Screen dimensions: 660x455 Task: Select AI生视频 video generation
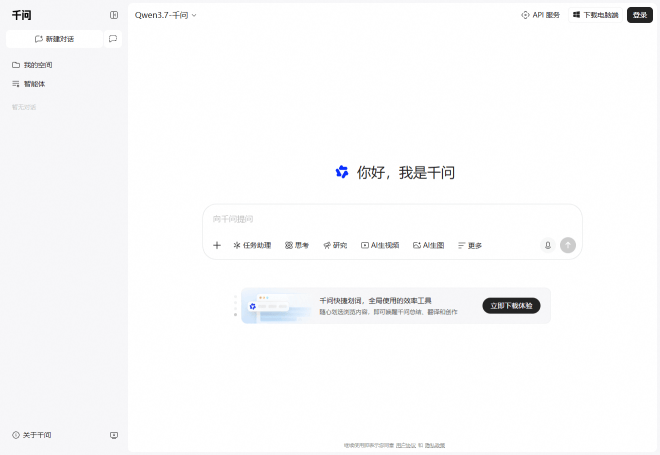pyautogui.click(x=380, y=245)
